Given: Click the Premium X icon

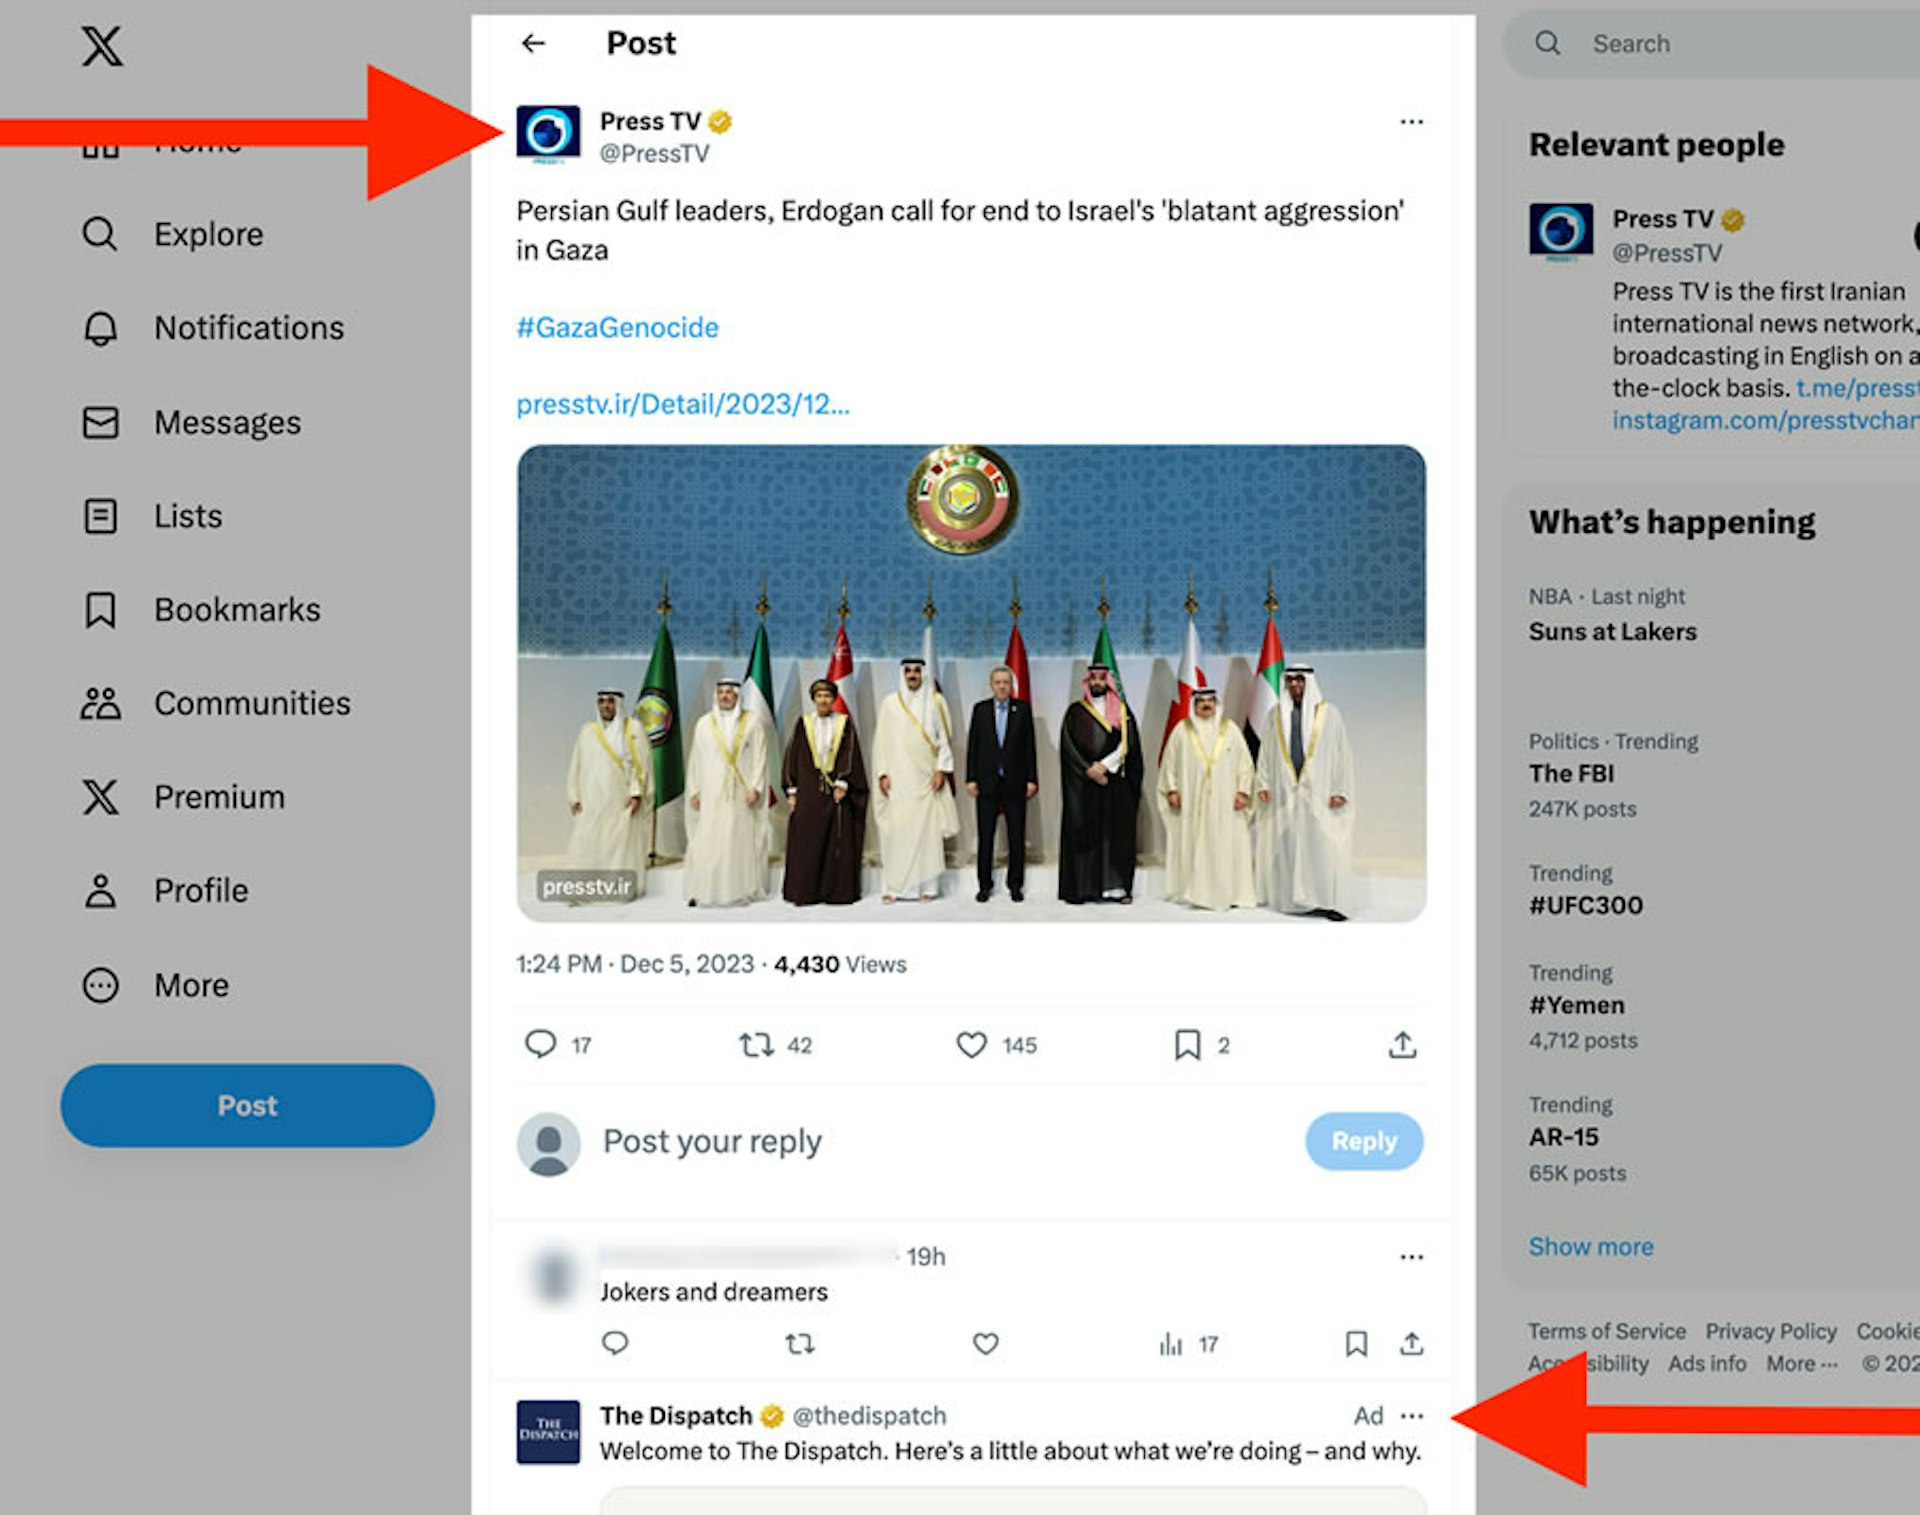Looking at the screenshot, I should [x=100, y=797].
